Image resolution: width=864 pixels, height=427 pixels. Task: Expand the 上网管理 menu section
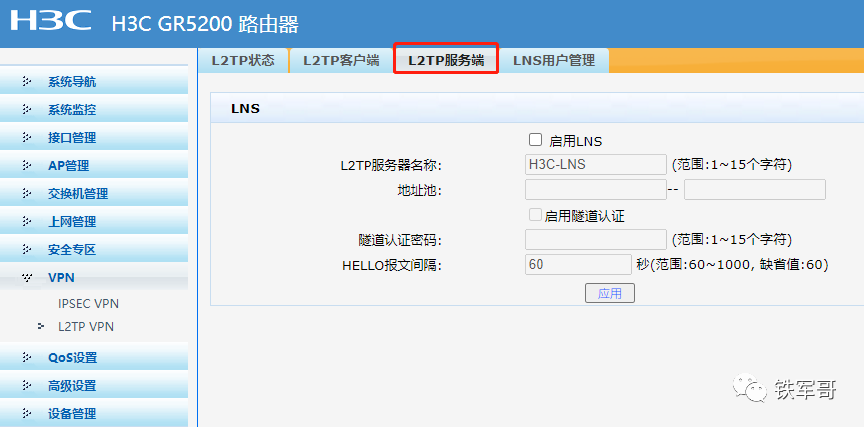coord(94,221)
